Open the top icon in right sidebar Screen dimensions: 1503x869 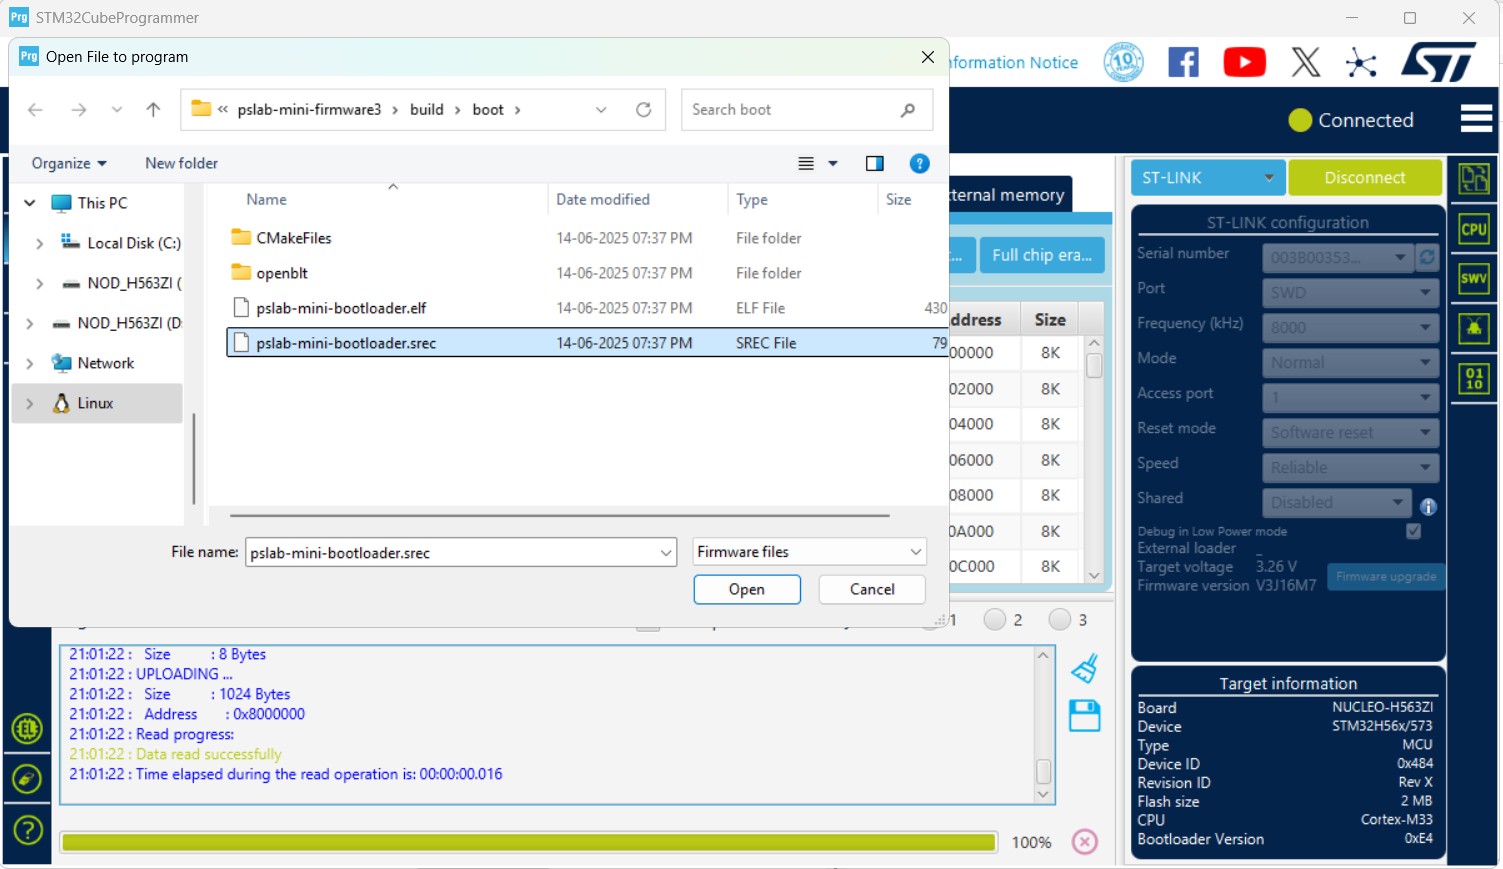pos(1474,179)
